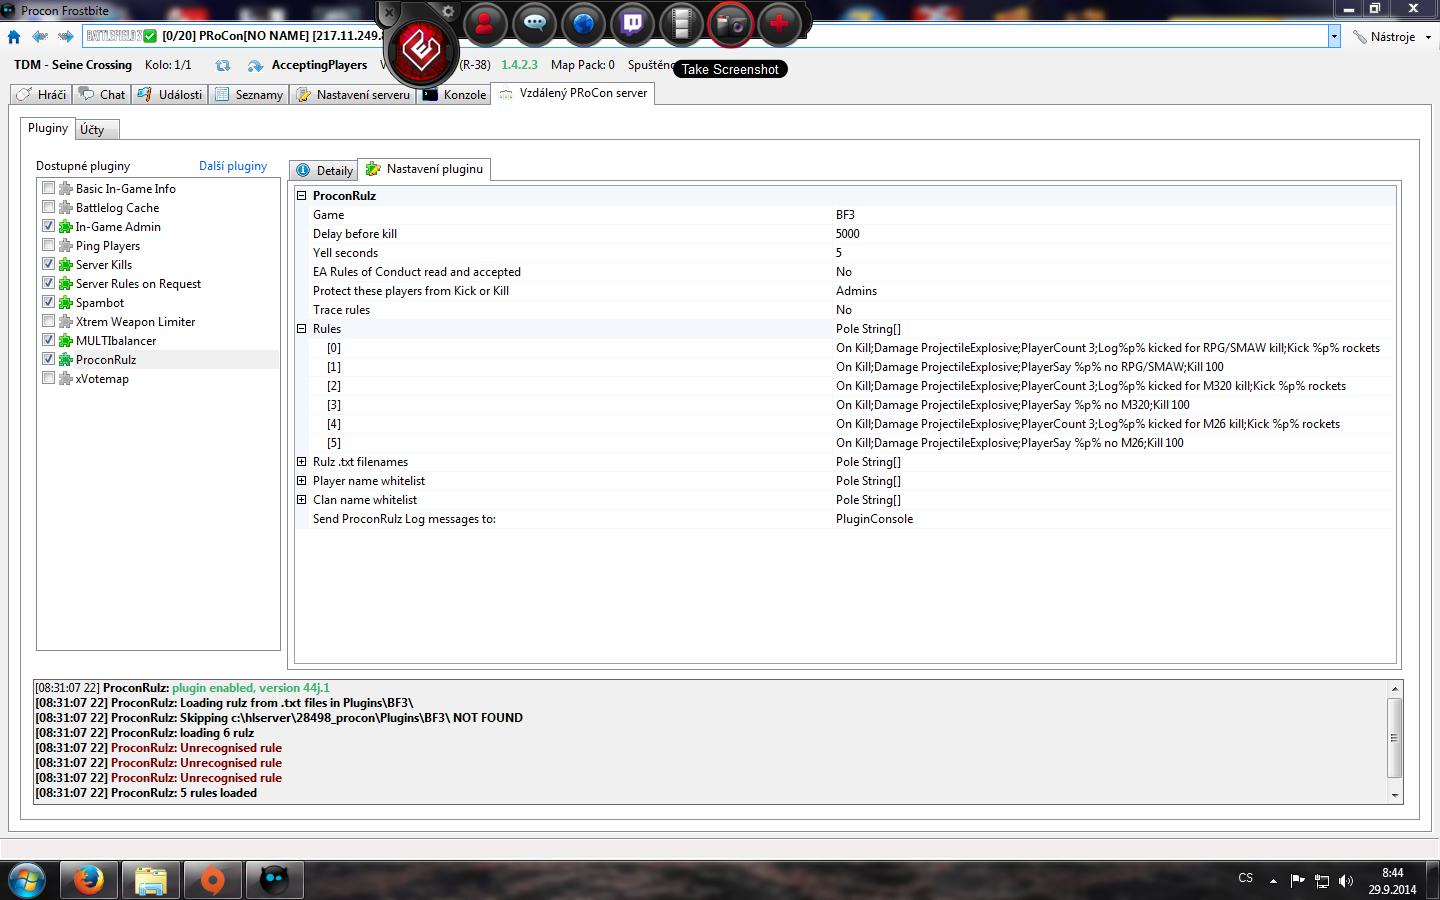The height and width of the screenshot is (900, 1440).
Task: Switch to the Konzole tab
Action: click(x=455, y=95)
